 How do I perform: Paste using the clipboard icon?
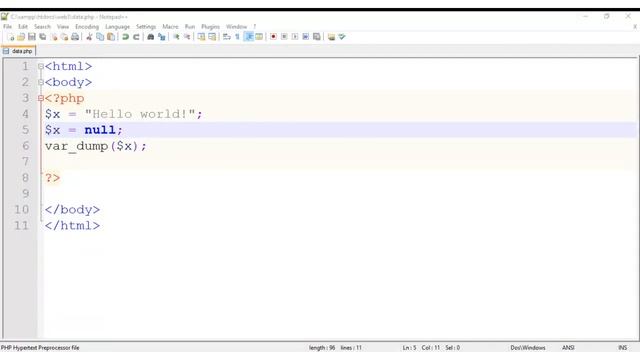pos(111,37)
